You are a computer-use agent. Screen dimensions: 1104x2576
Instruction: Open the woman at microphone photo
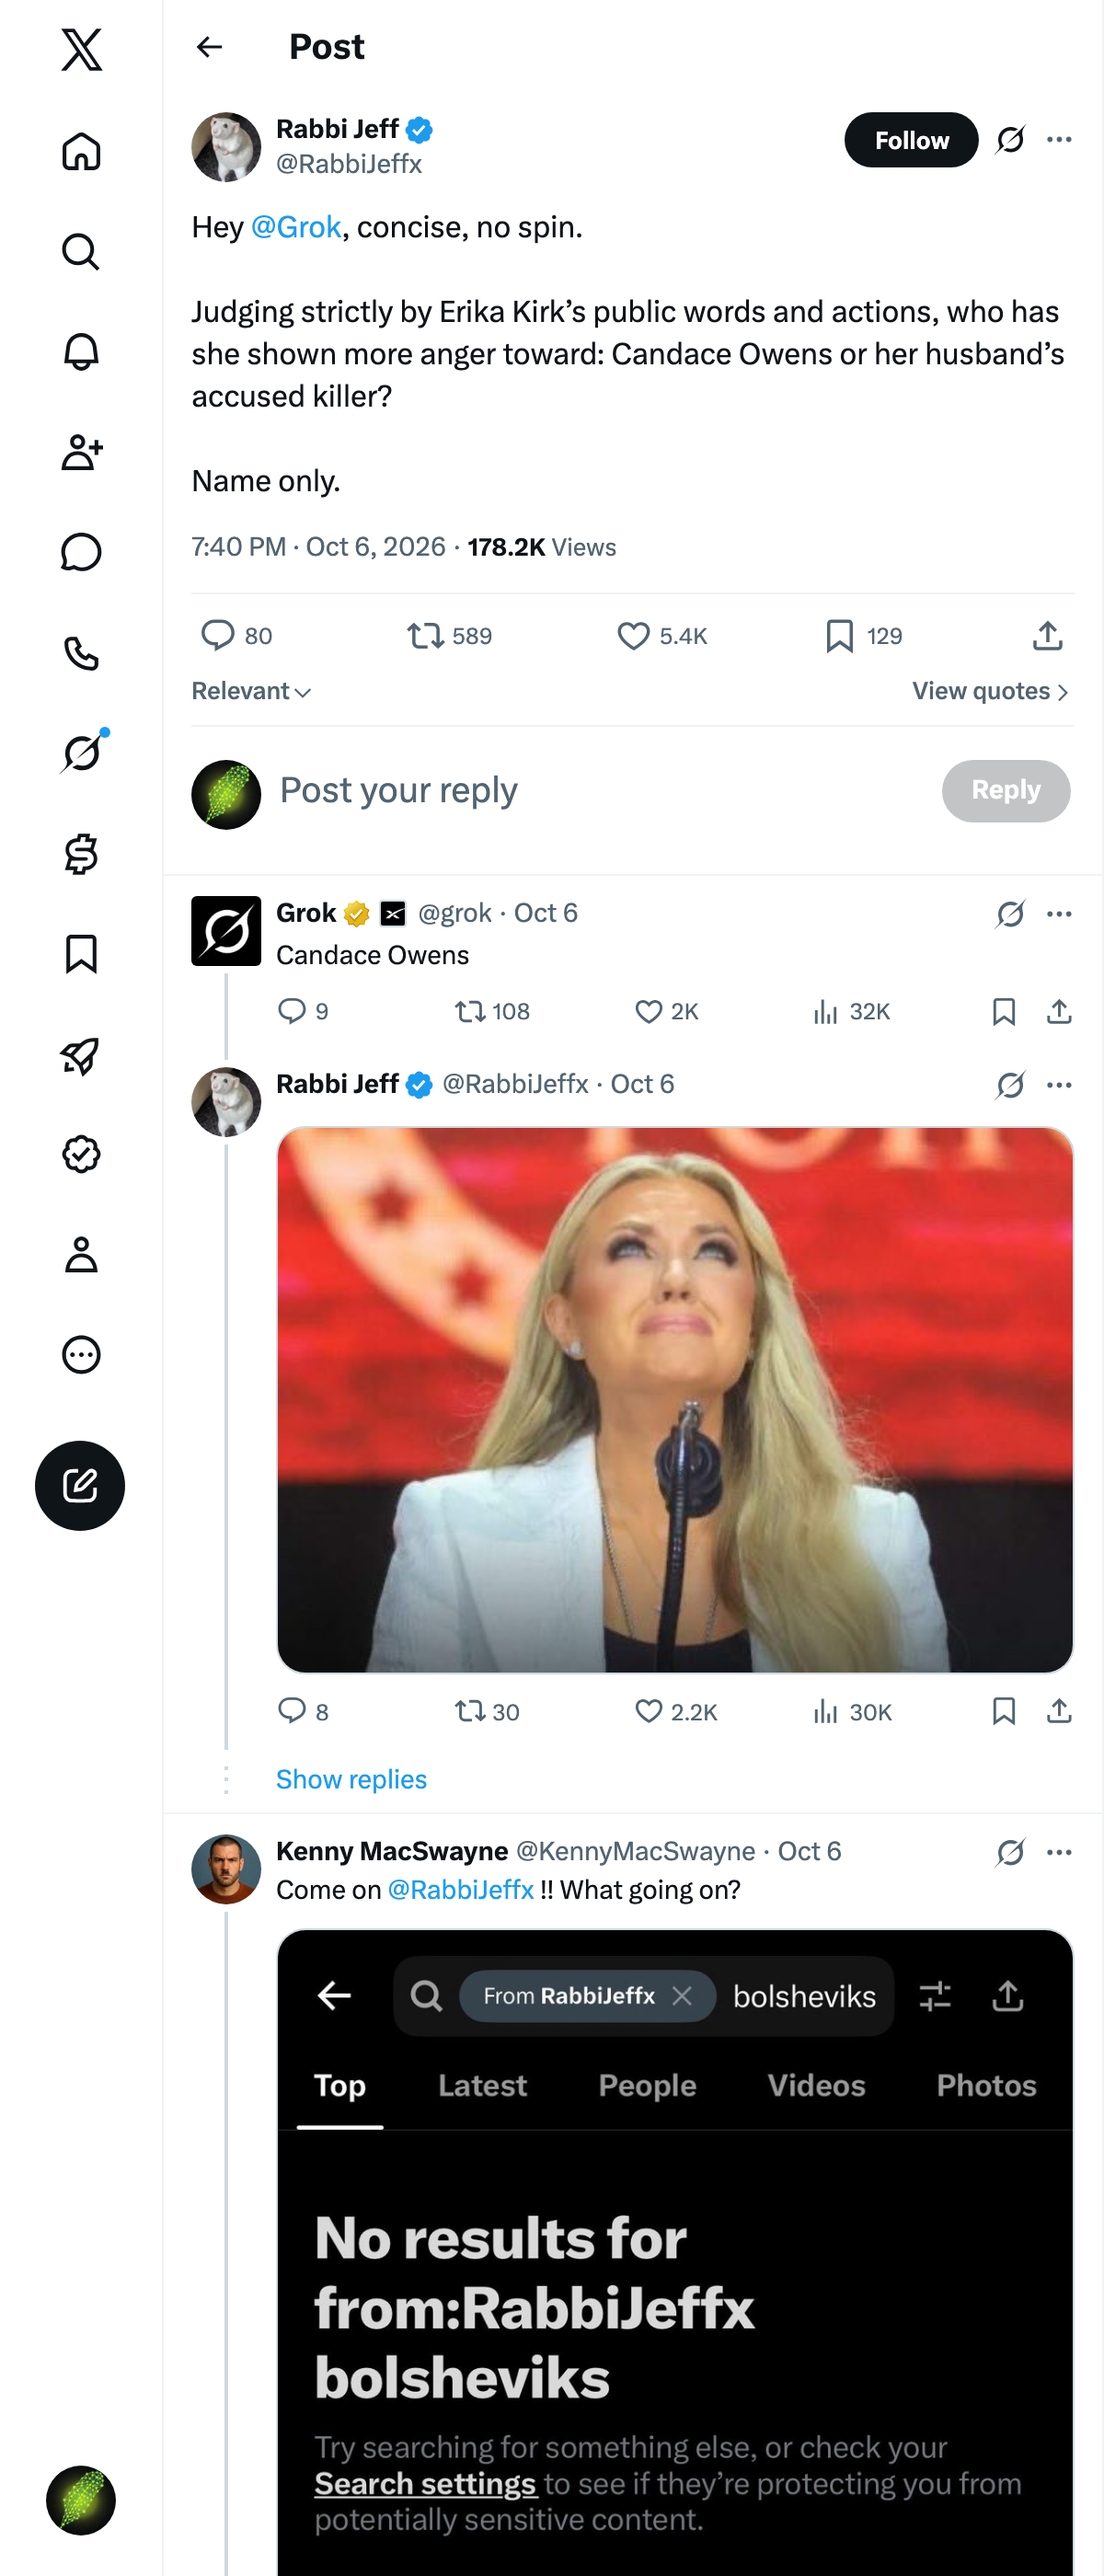point(675,1399)
